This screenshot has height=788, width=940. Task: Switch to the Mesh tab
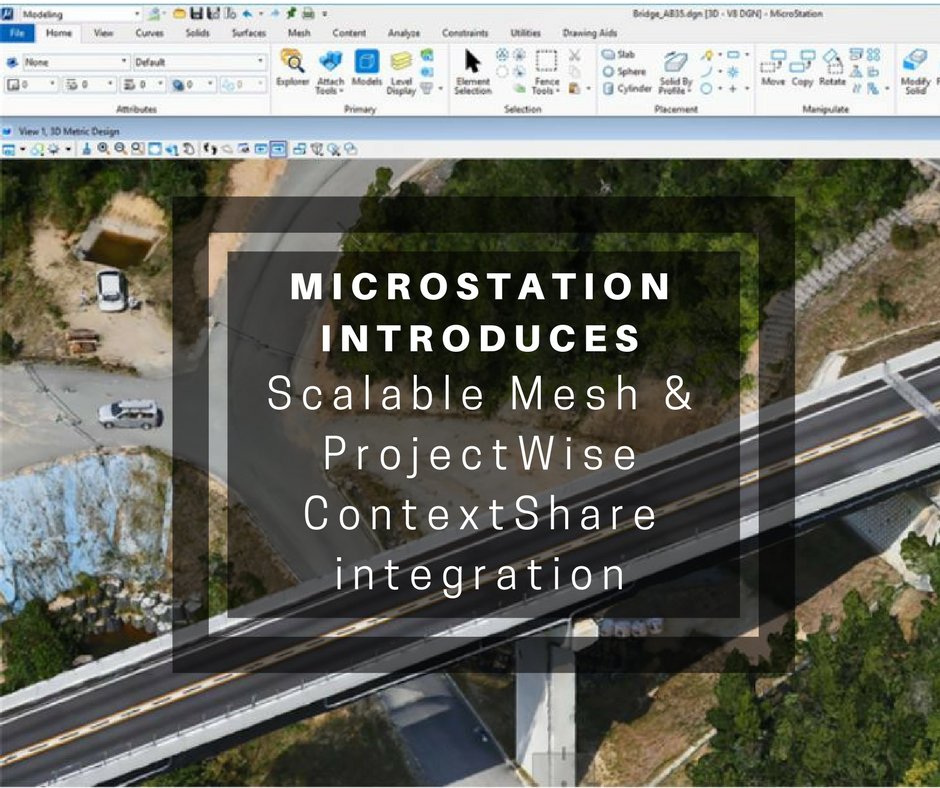click(299, 33)
